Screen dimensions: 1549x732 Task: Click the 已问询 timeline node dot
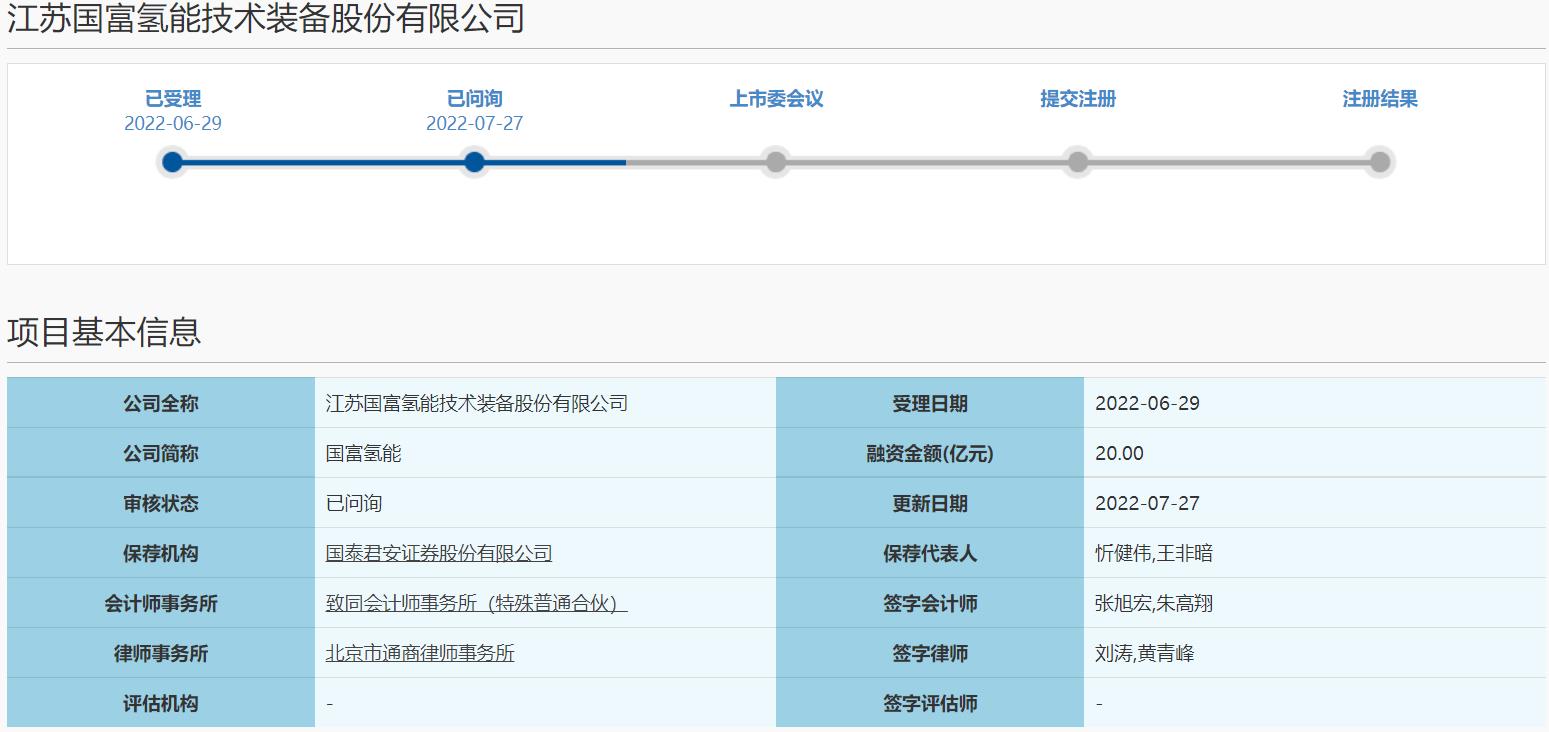coord(475,161)
